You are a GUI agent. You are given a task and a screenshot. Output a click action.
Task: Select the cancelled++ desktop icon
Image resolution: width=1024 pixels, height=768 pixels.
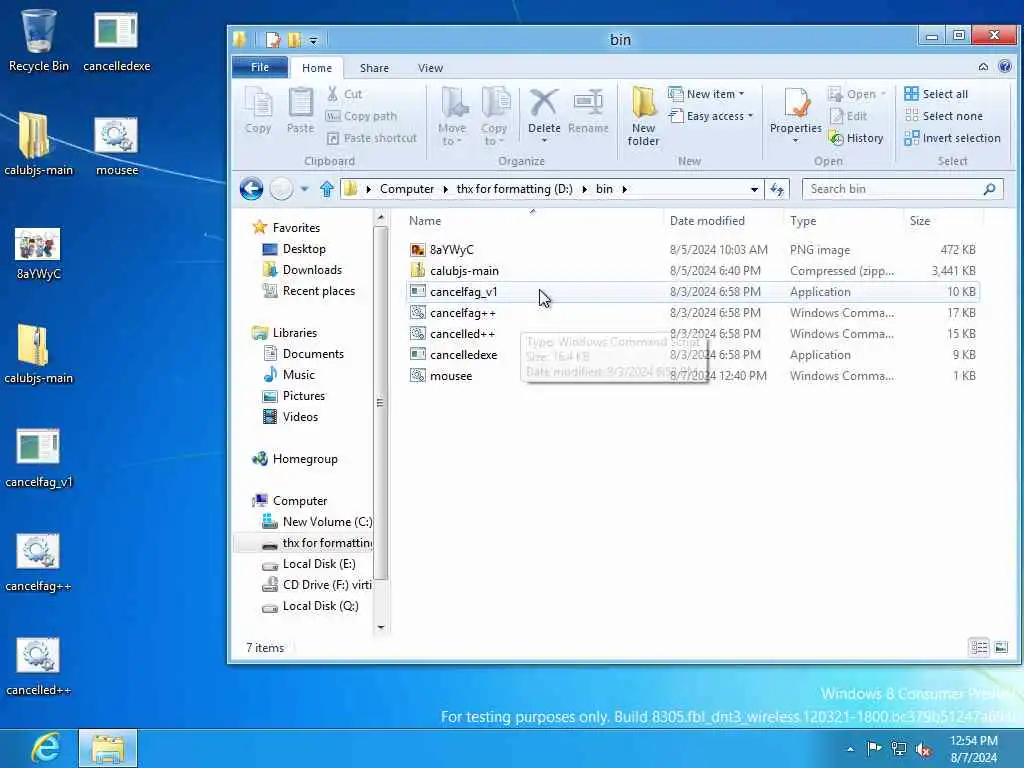pos(39,667)
